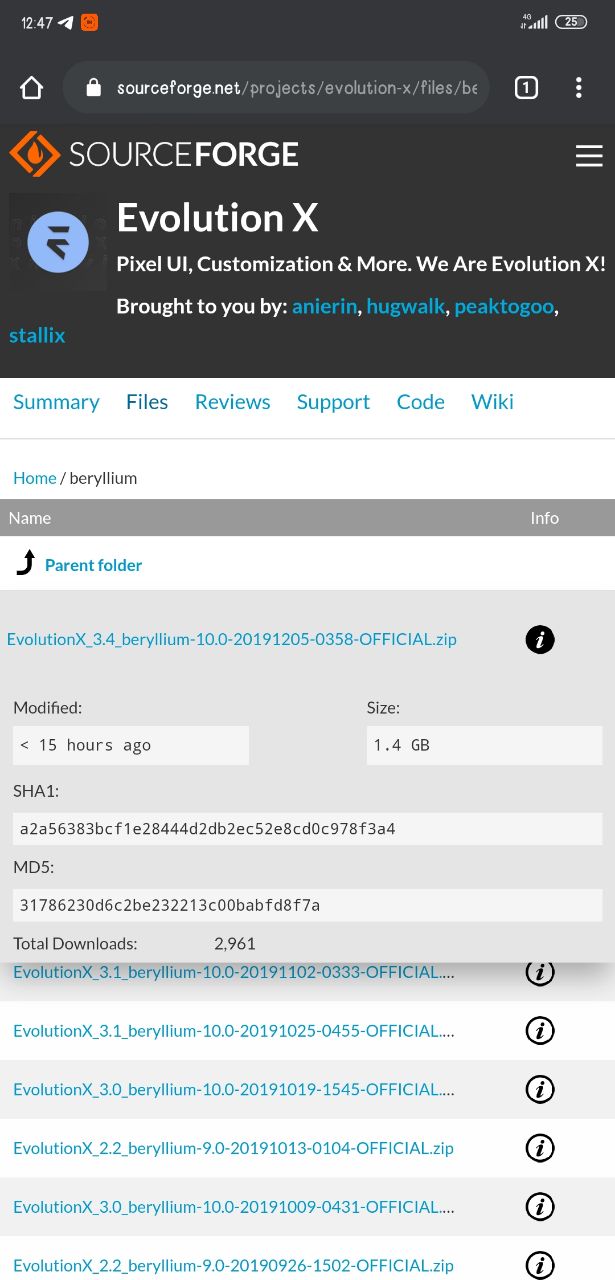Screen dimensions: 615x1280
Task: Open the anierin author profile link
Action: pos(324,307)
